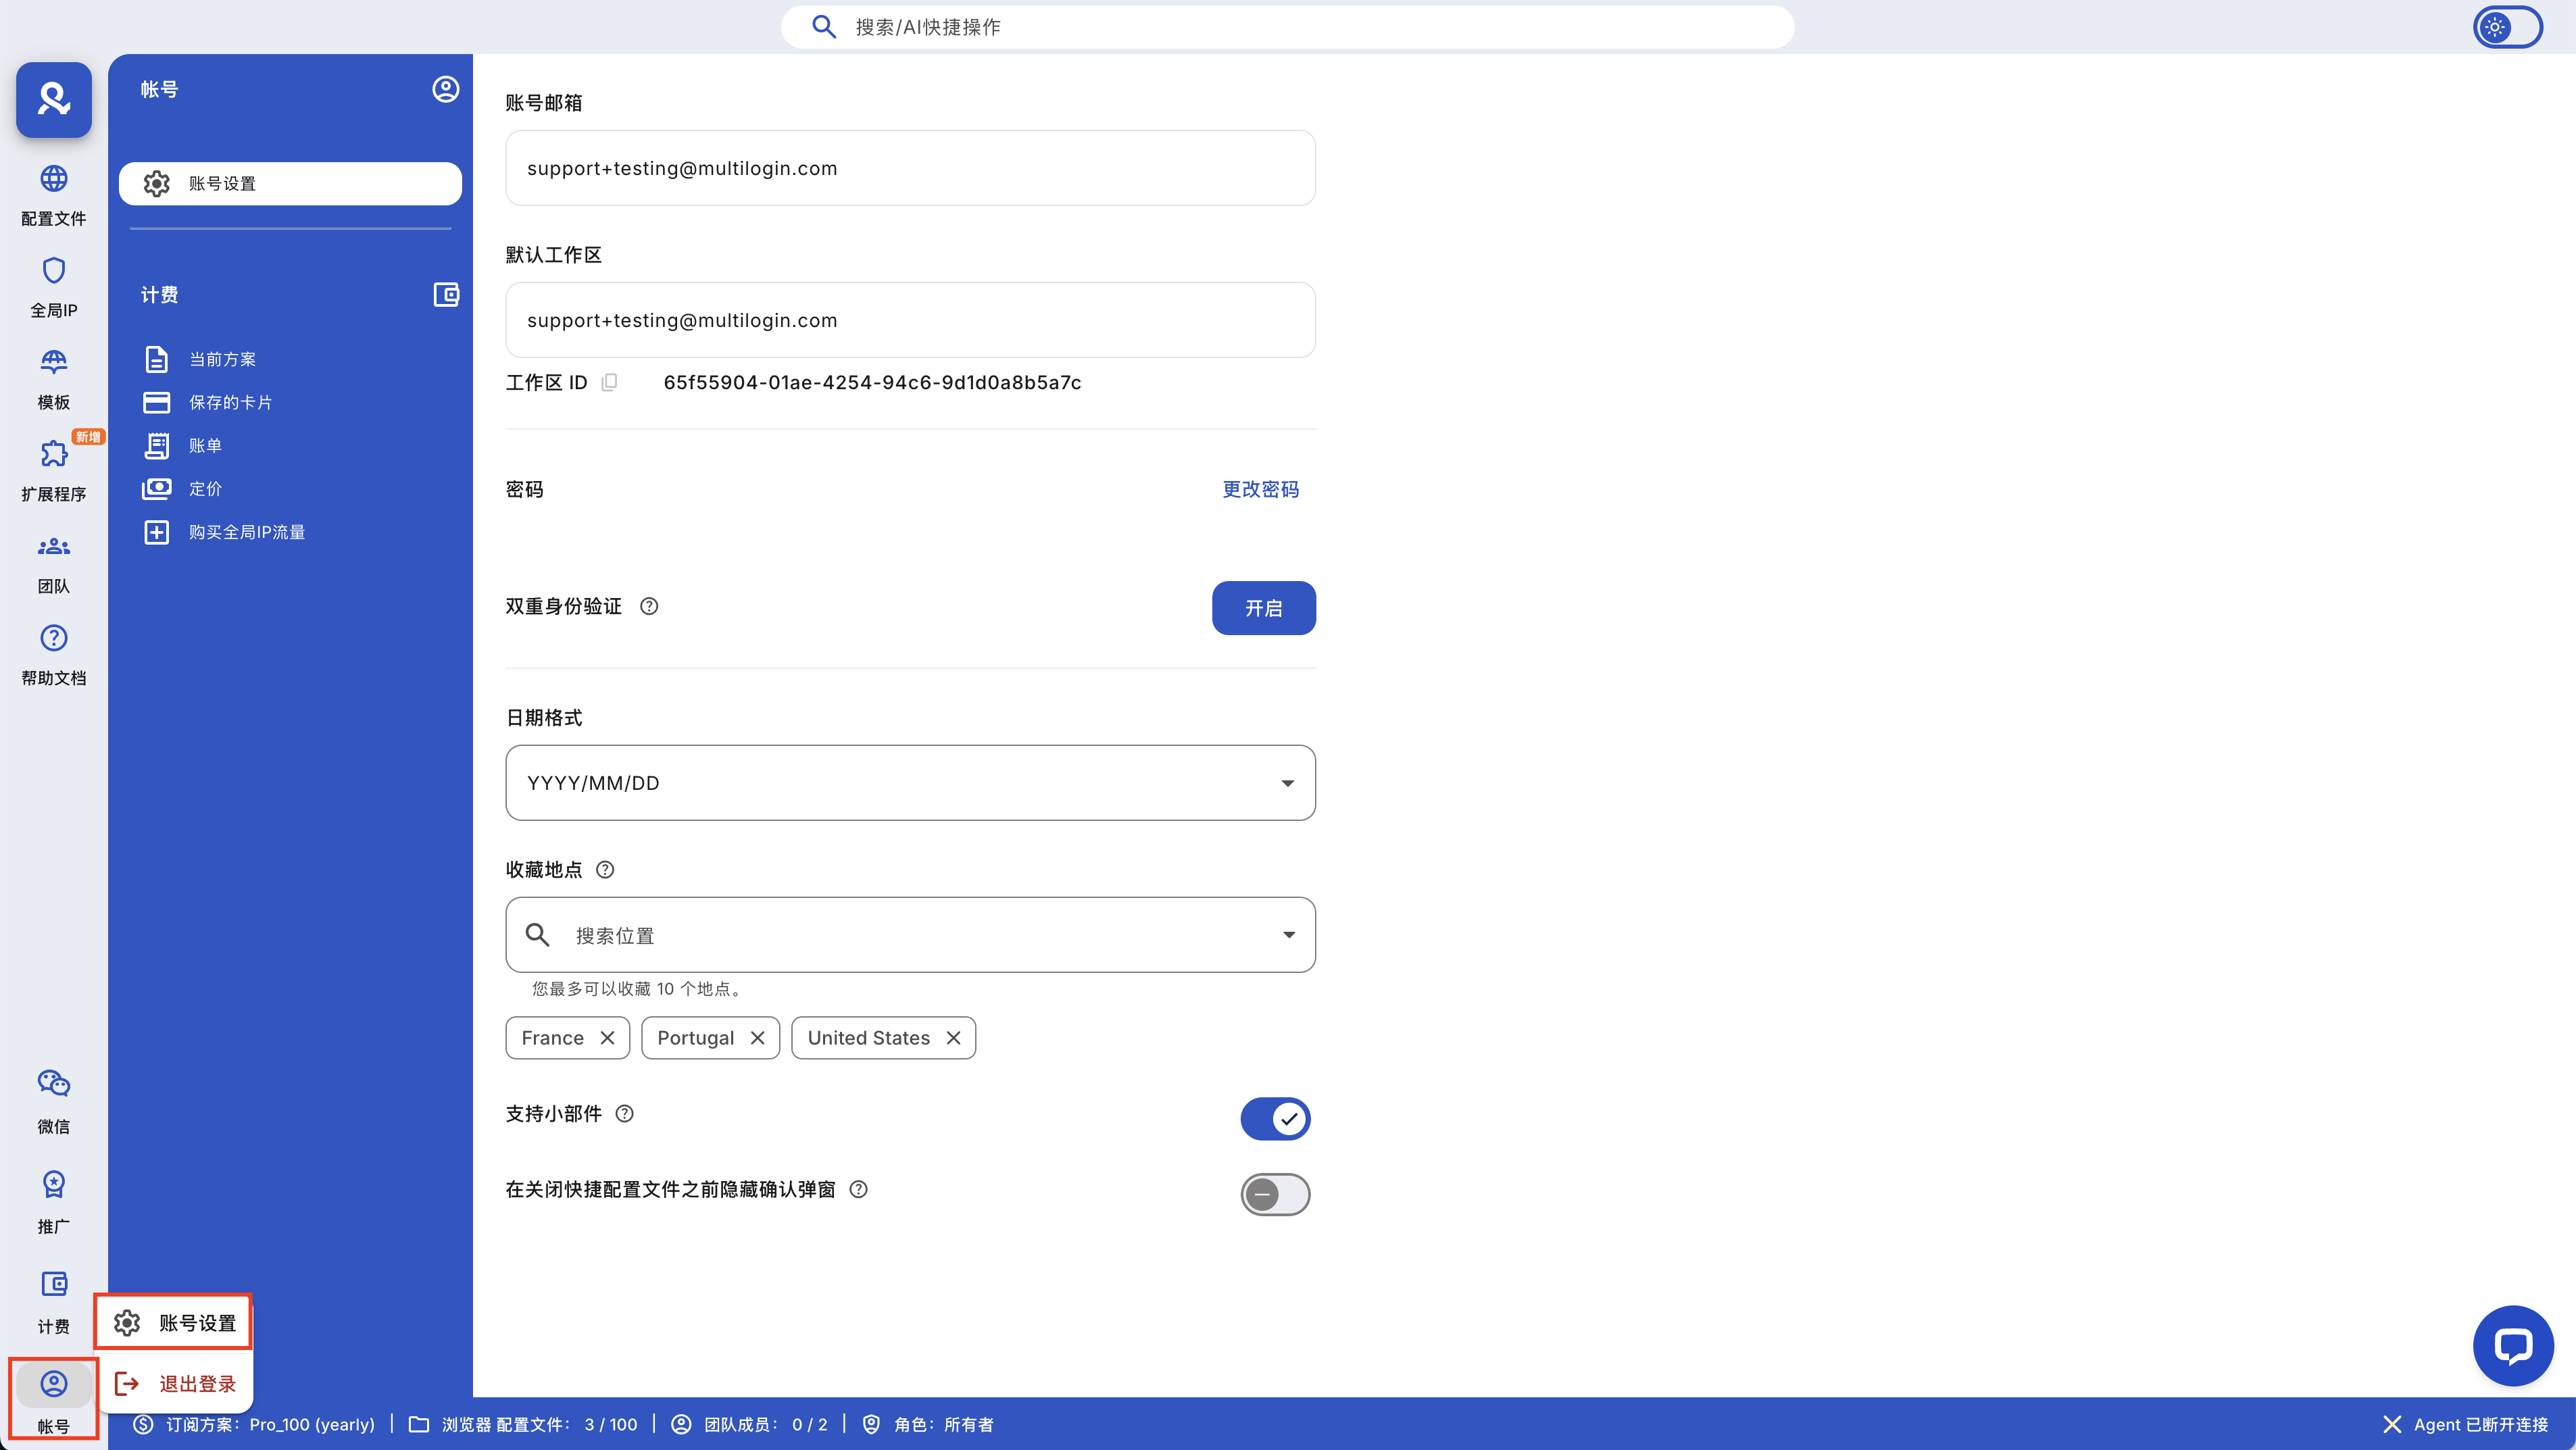Choose 账号设置 in the popup menu
This screenshot has height=1450, width=2576.
click(174, 1323)
